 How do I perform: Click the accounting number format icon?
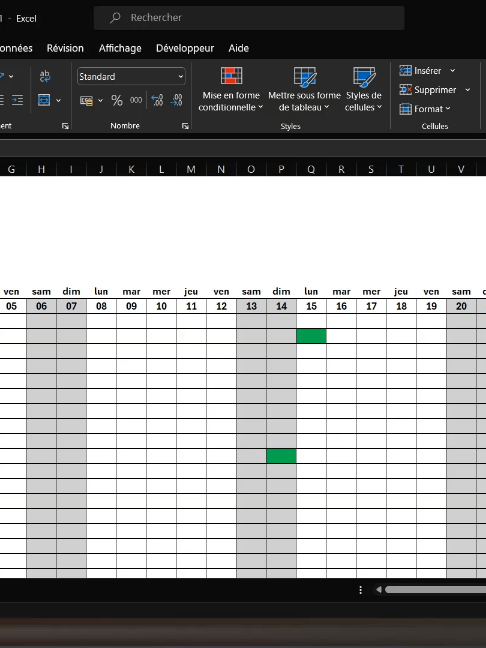tap(86, 100)
